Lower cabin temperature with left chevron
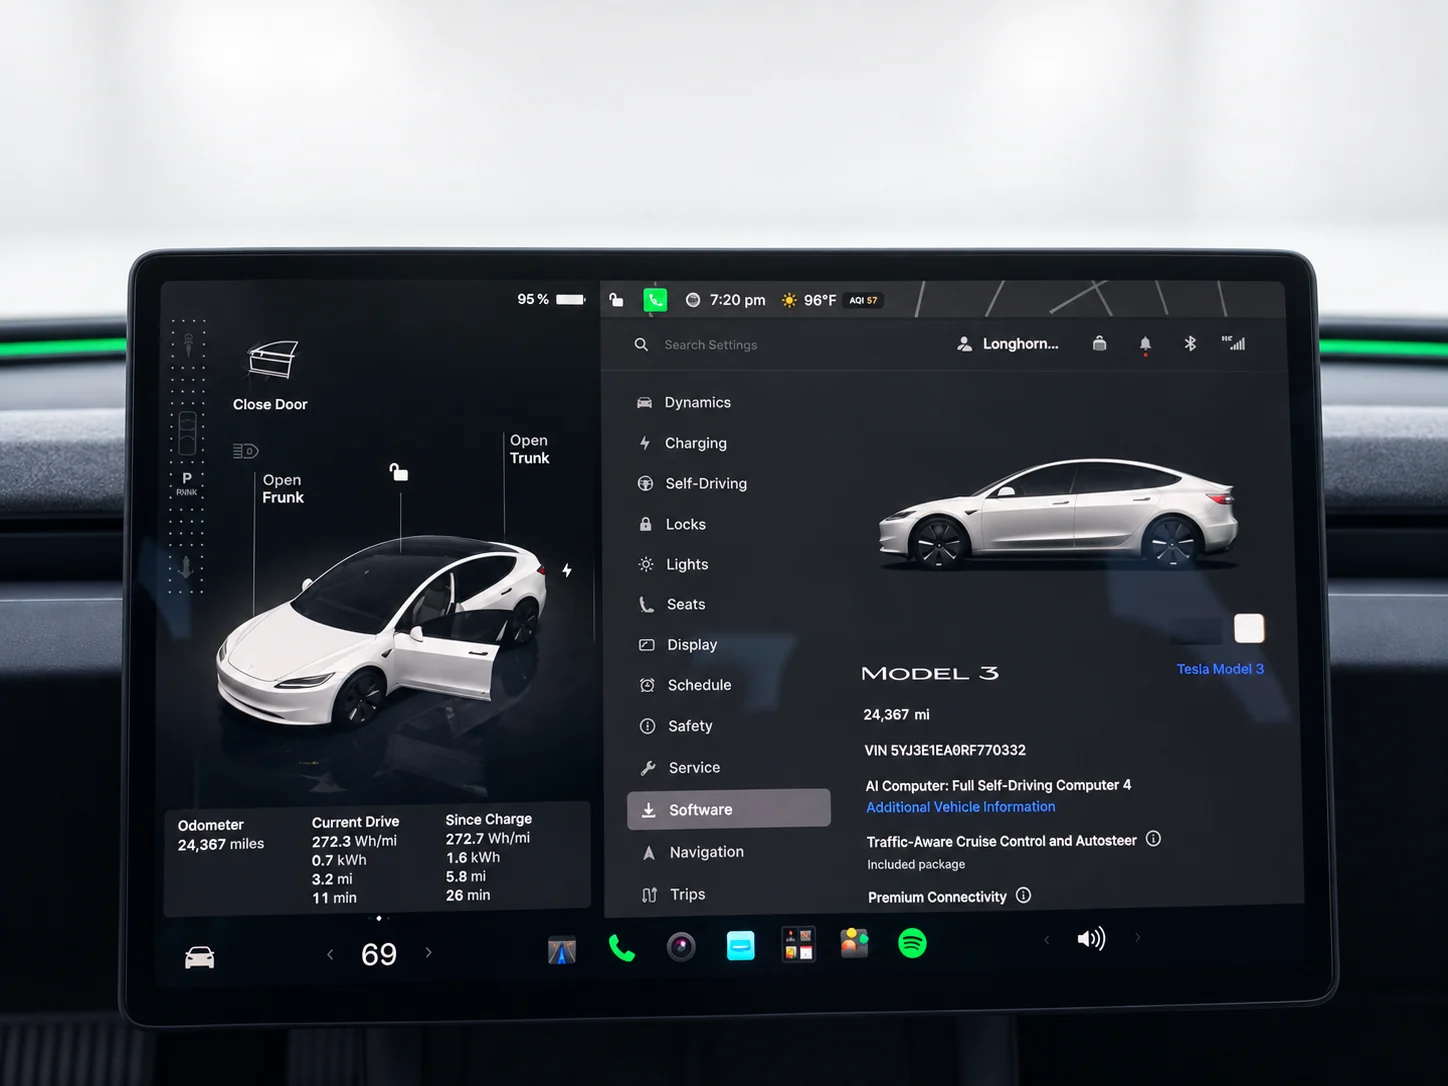The image size is (1448, 1086). coord(330,954)
